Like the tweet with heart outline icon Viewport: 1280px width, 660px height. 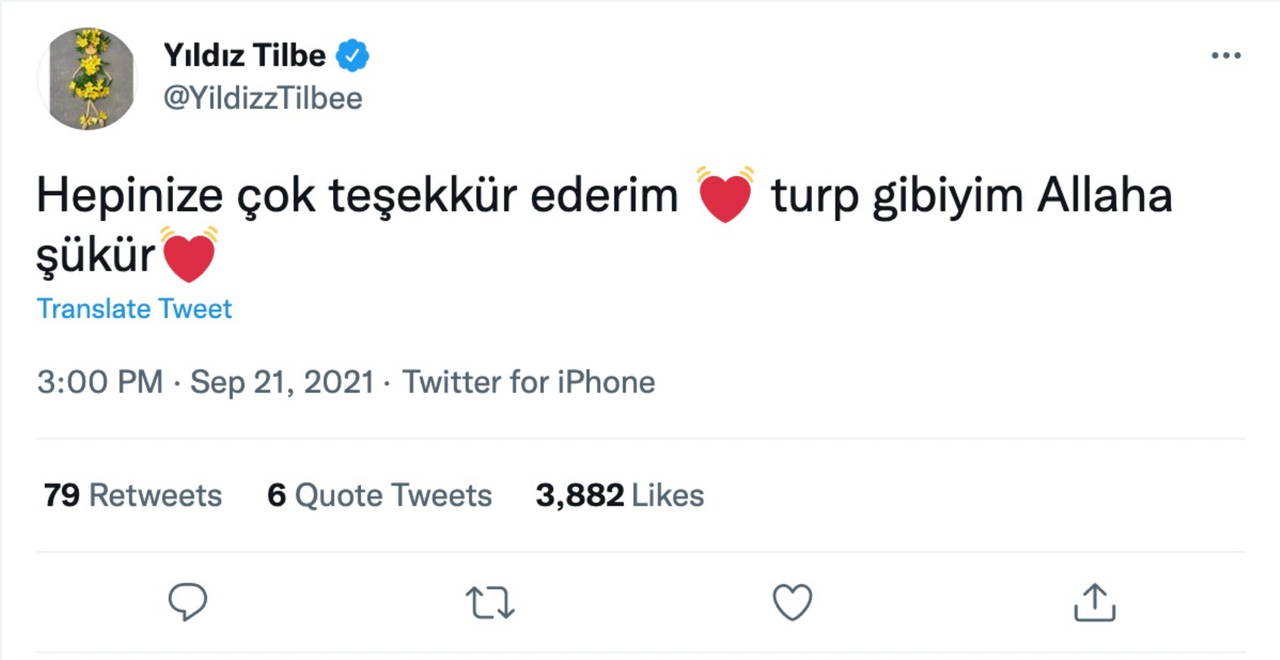793,602
